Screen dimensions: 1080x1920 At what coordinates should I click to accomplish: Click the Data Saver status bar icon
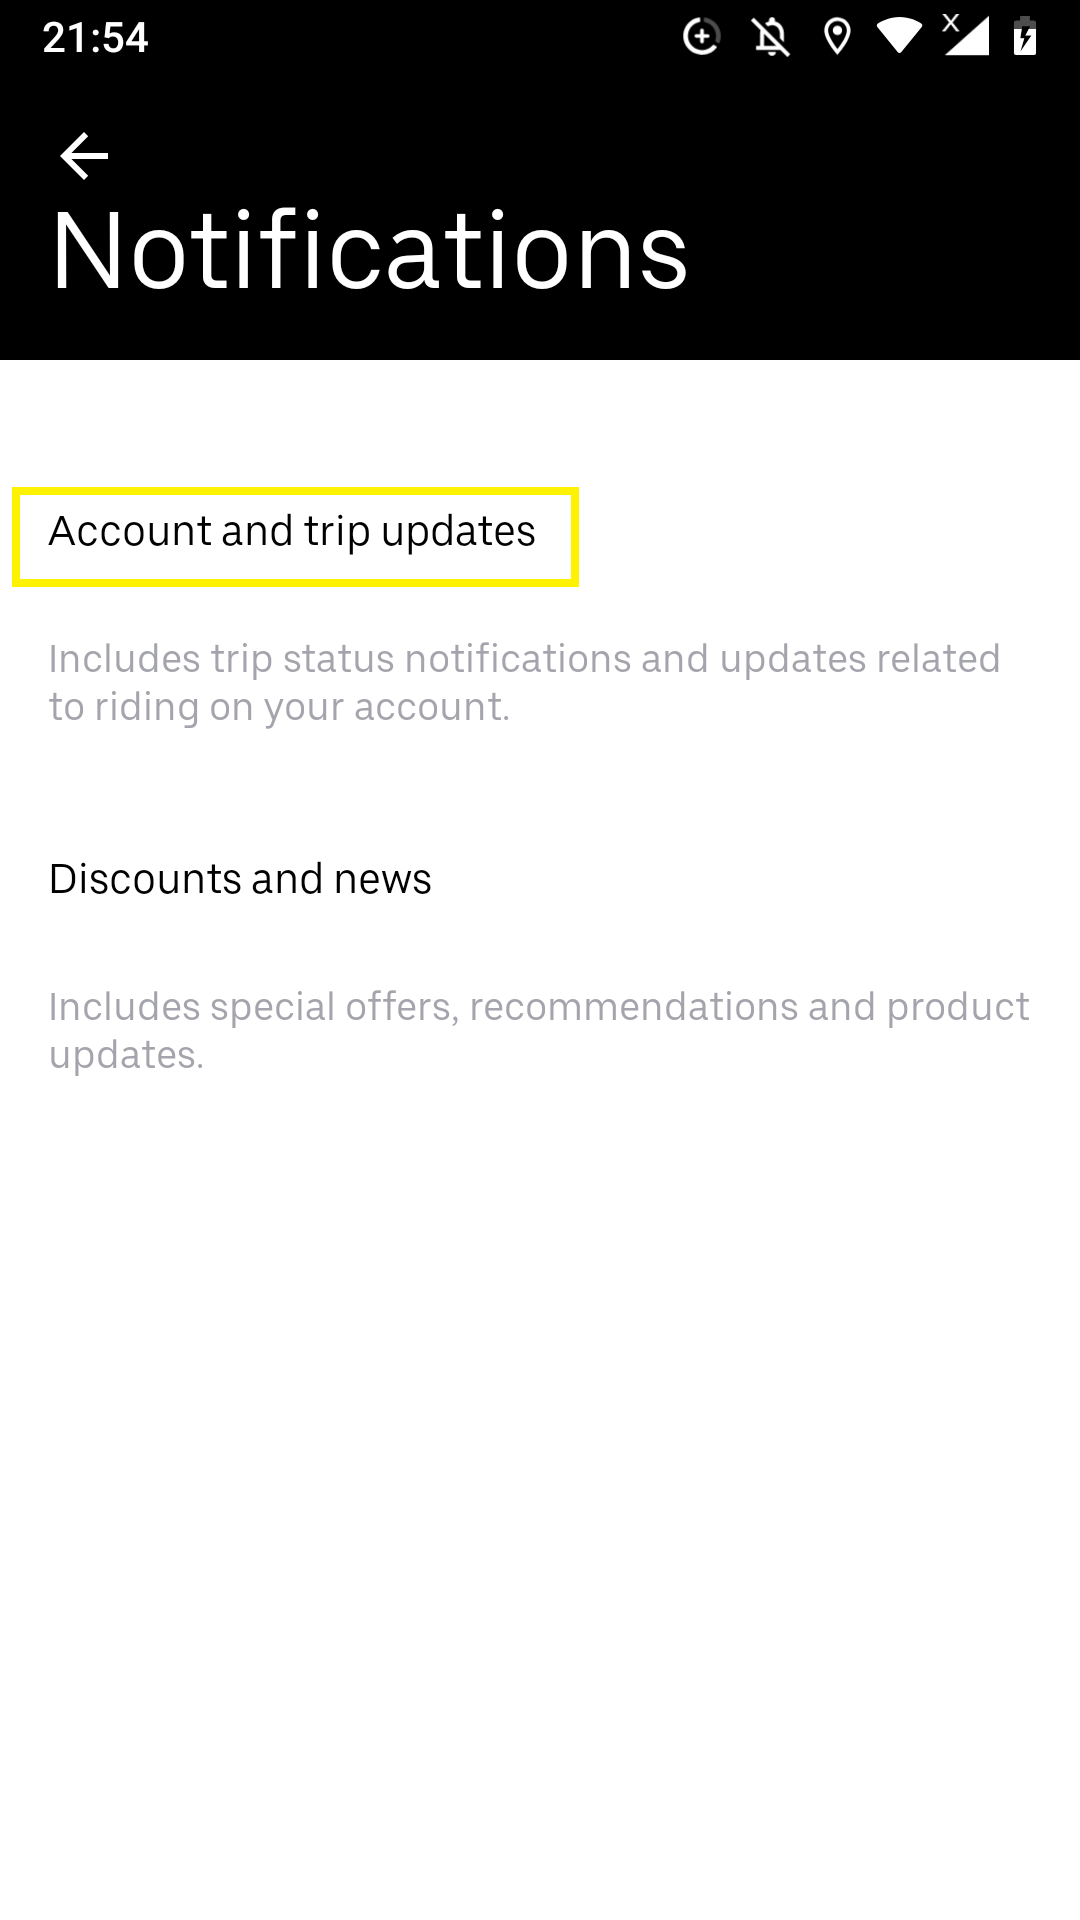pos(701,36)
